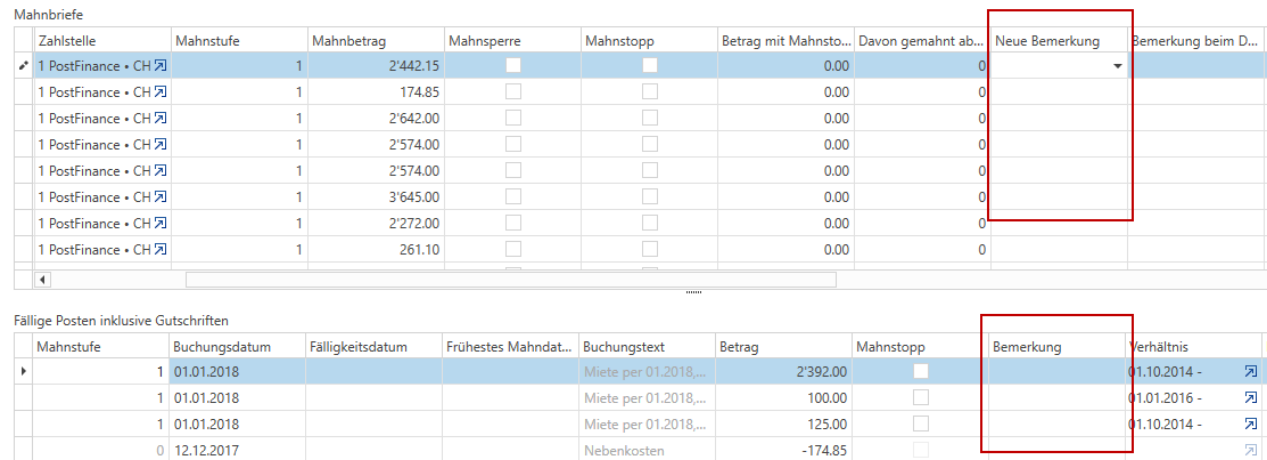Image resolution: width=1267 pixels, height=460 pixels.
Task: Open Verhältnis link icon in 100.00 row
Action: (1250, 397)
